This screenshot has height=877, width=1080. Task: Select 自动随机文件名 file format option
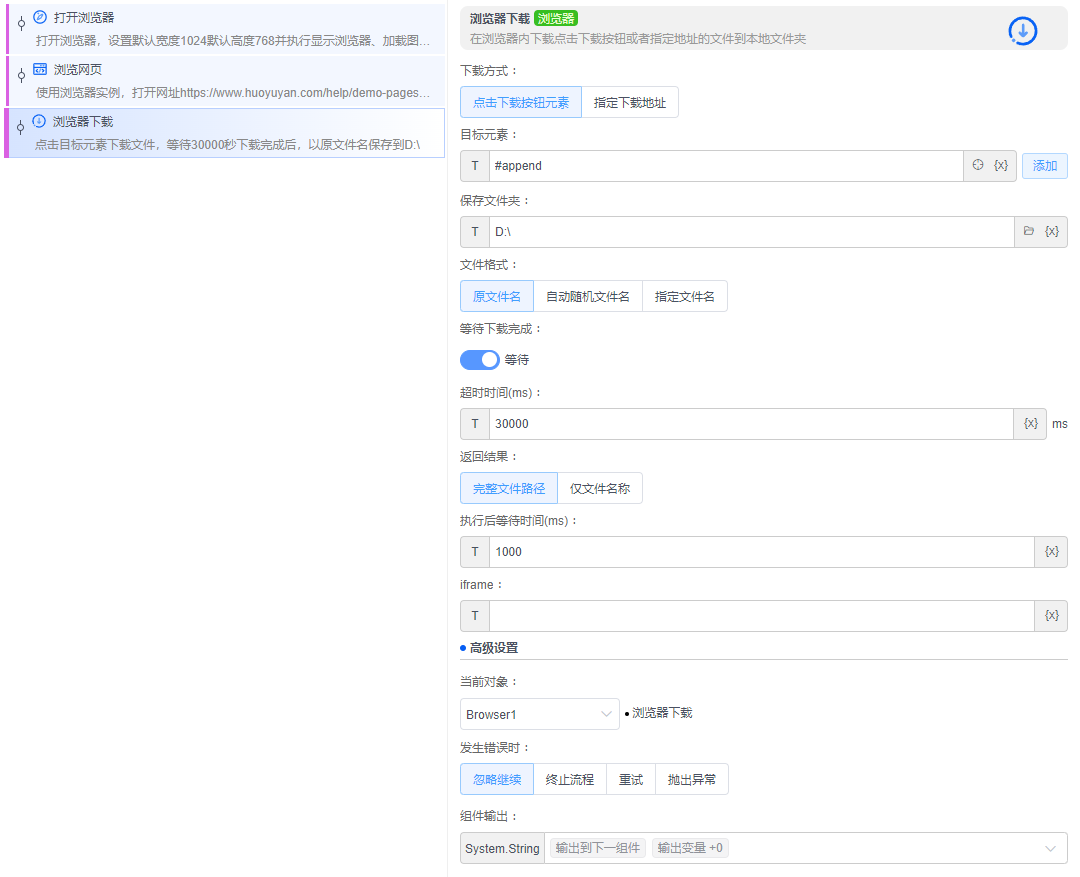coord(588,297)
